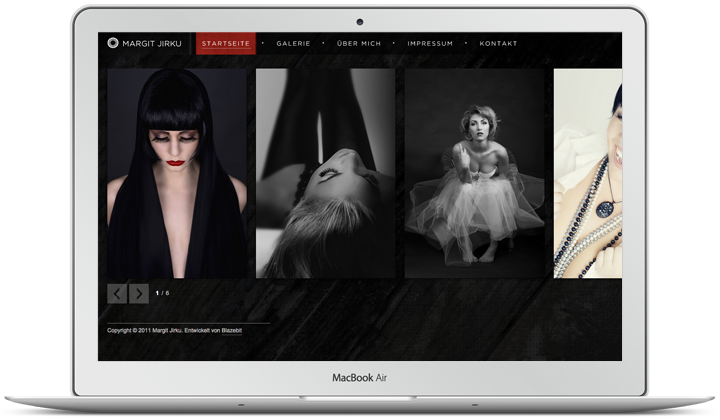Advance gallery with right arrow button
This screenshot has height=420, width=720.
[x=139, y=293]
